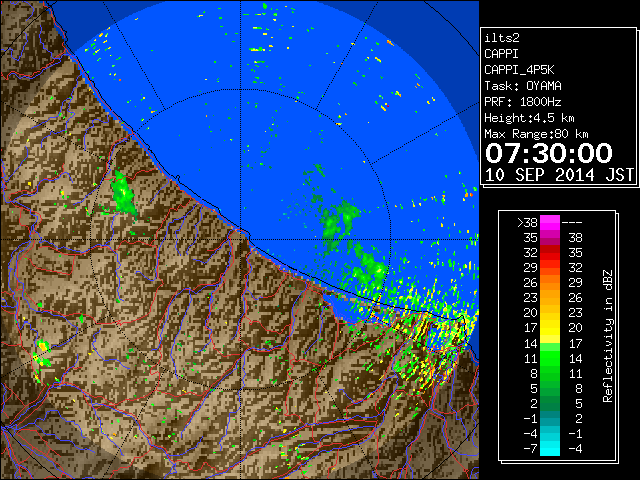Image resolution: width=640 pixels, height=480 pixels.
Task: Click the green echo cluster over sea center
Action: click(340, 222)
